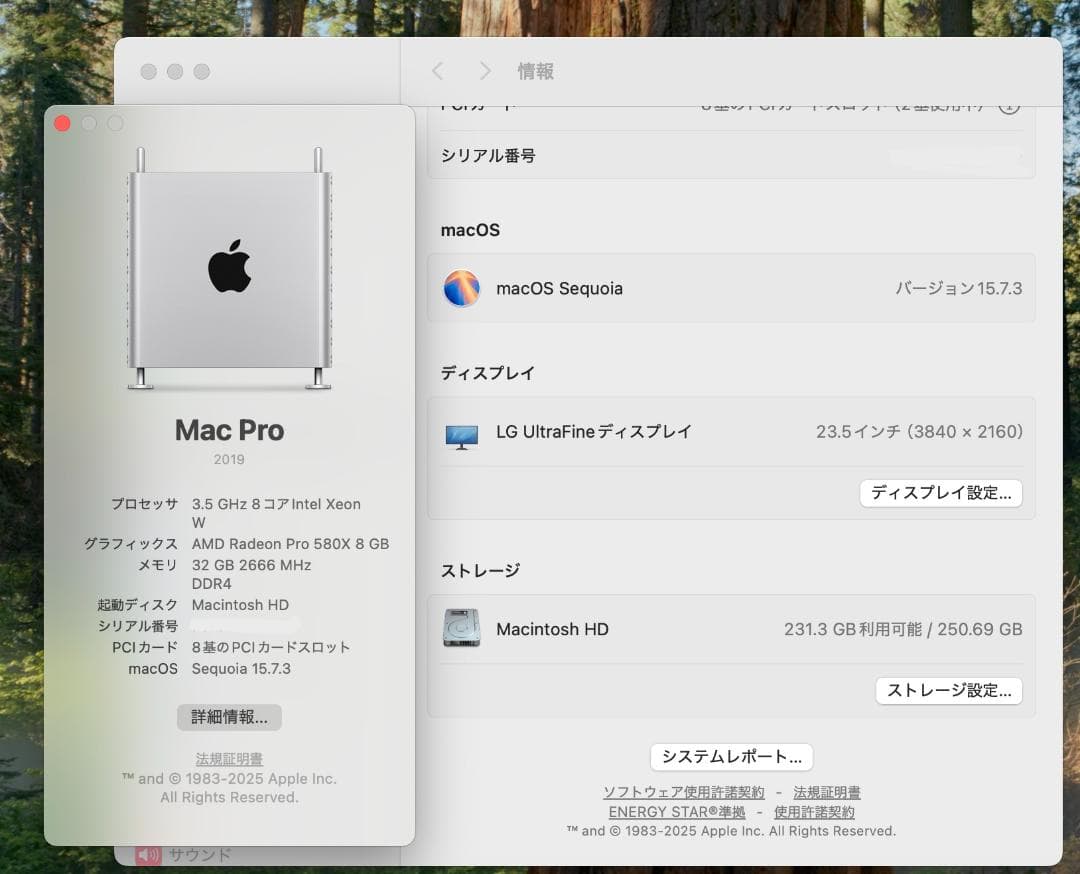This screenshot has height=874, width=1080.
Task: Click 詳細情報 in the About window
Action: (229, 717)
